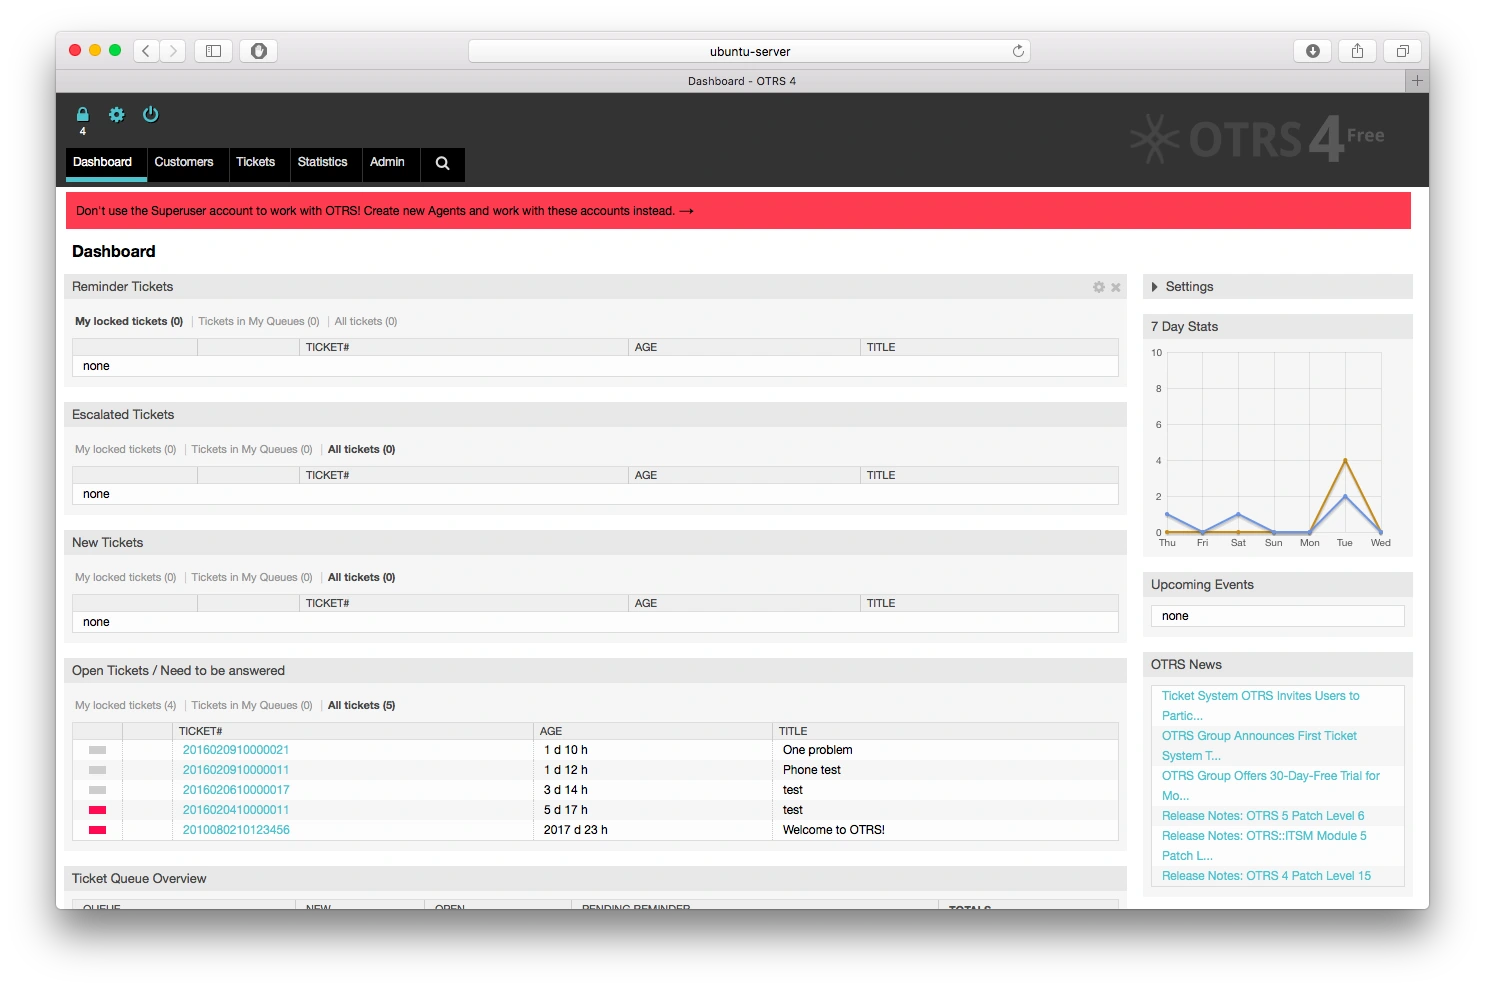Viewport: 1485px width, 989px height.
Task: Click the Dashboard - OTRS 4 tab title
Action: click(742, 81)
